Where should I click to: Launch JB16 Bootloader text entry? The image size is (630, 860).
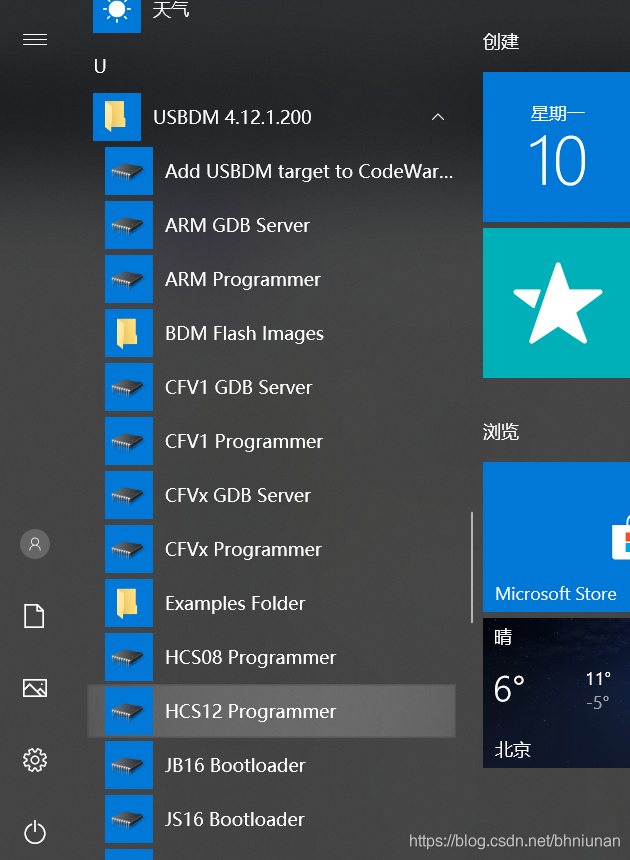(x=235, y=766)
